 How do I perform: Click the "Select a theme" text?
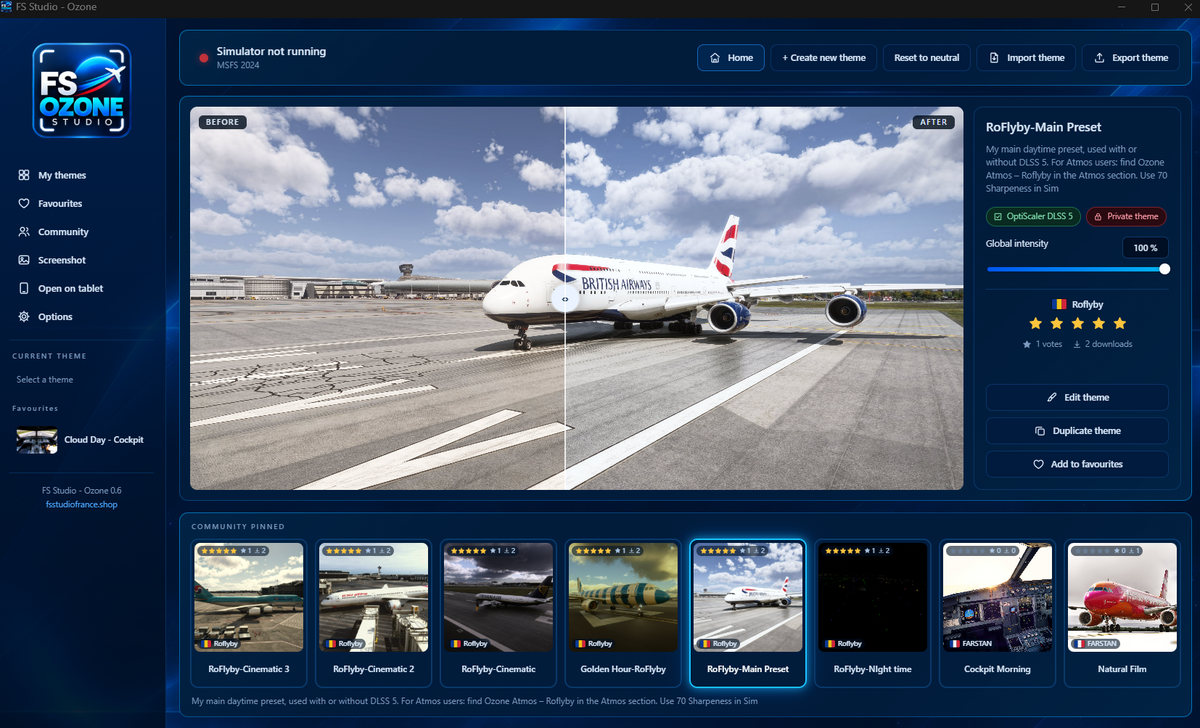tap(45, 380)
